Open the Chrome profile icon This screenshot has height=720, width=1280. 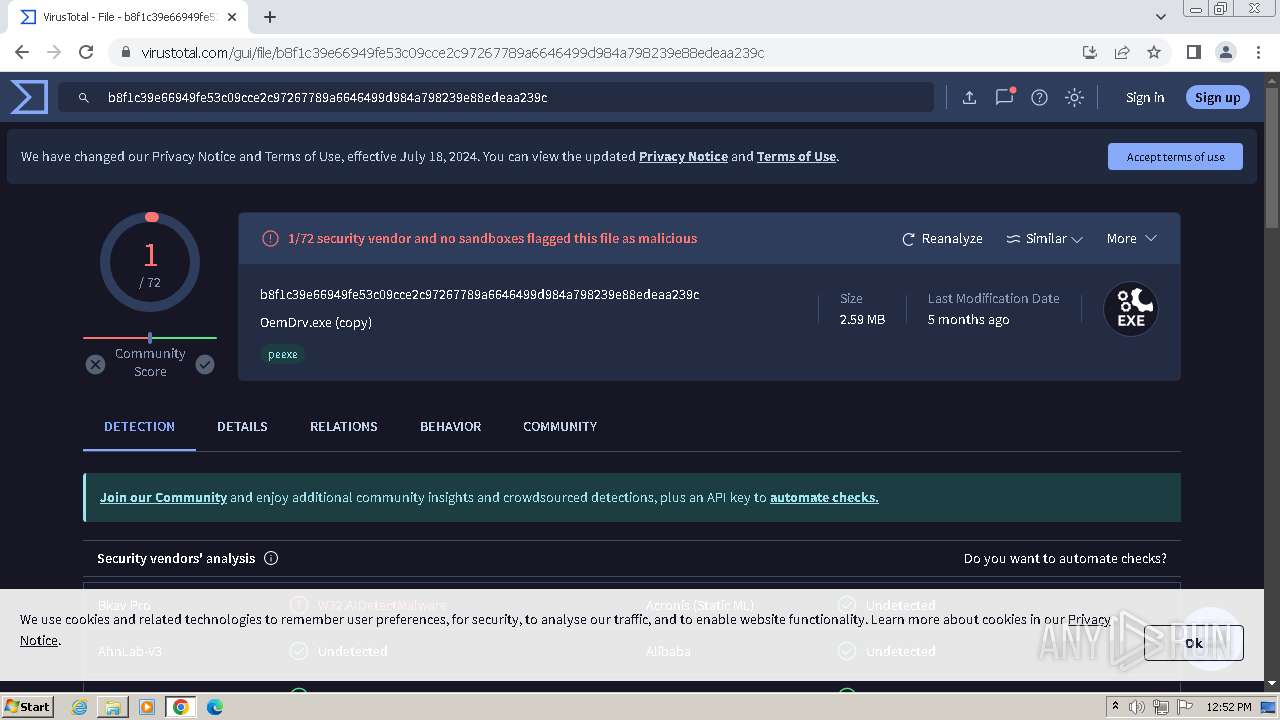pos(1225,52)
